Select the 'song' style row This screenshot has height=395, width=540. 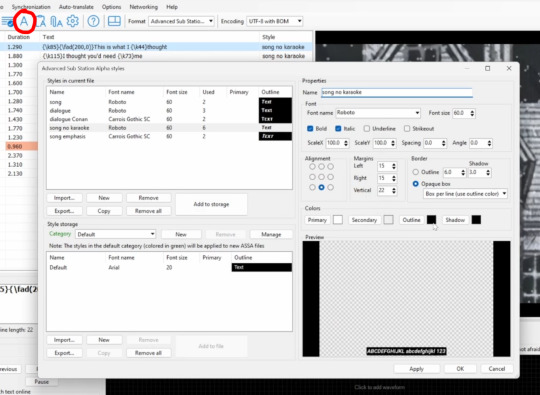(x=169, y=102)
